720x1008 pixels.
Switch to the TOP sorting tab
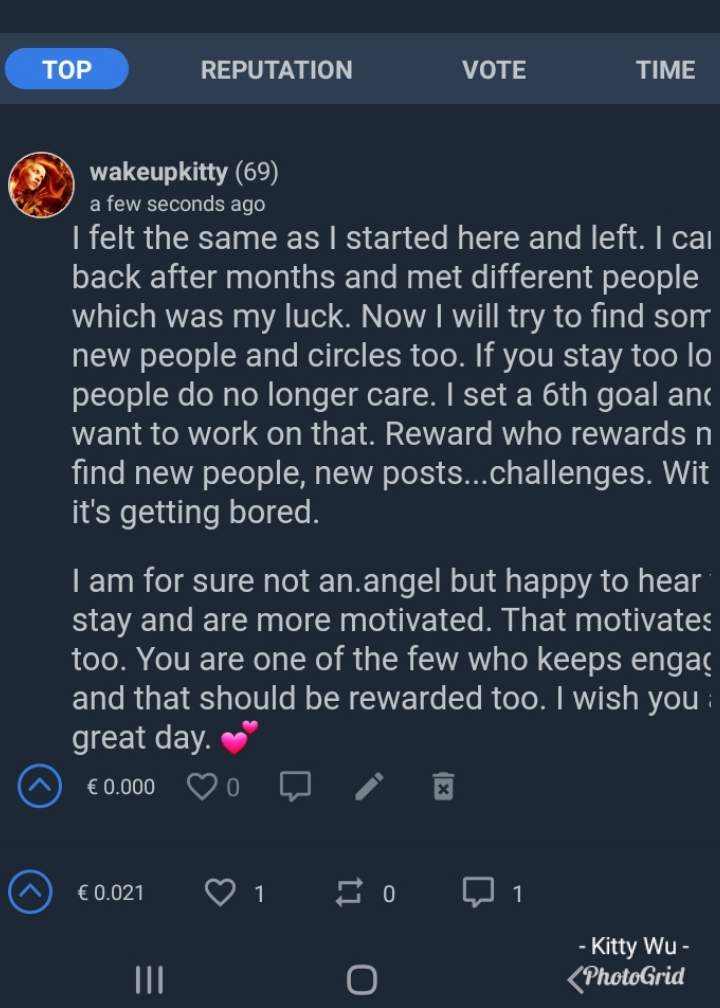click(67, 69)
